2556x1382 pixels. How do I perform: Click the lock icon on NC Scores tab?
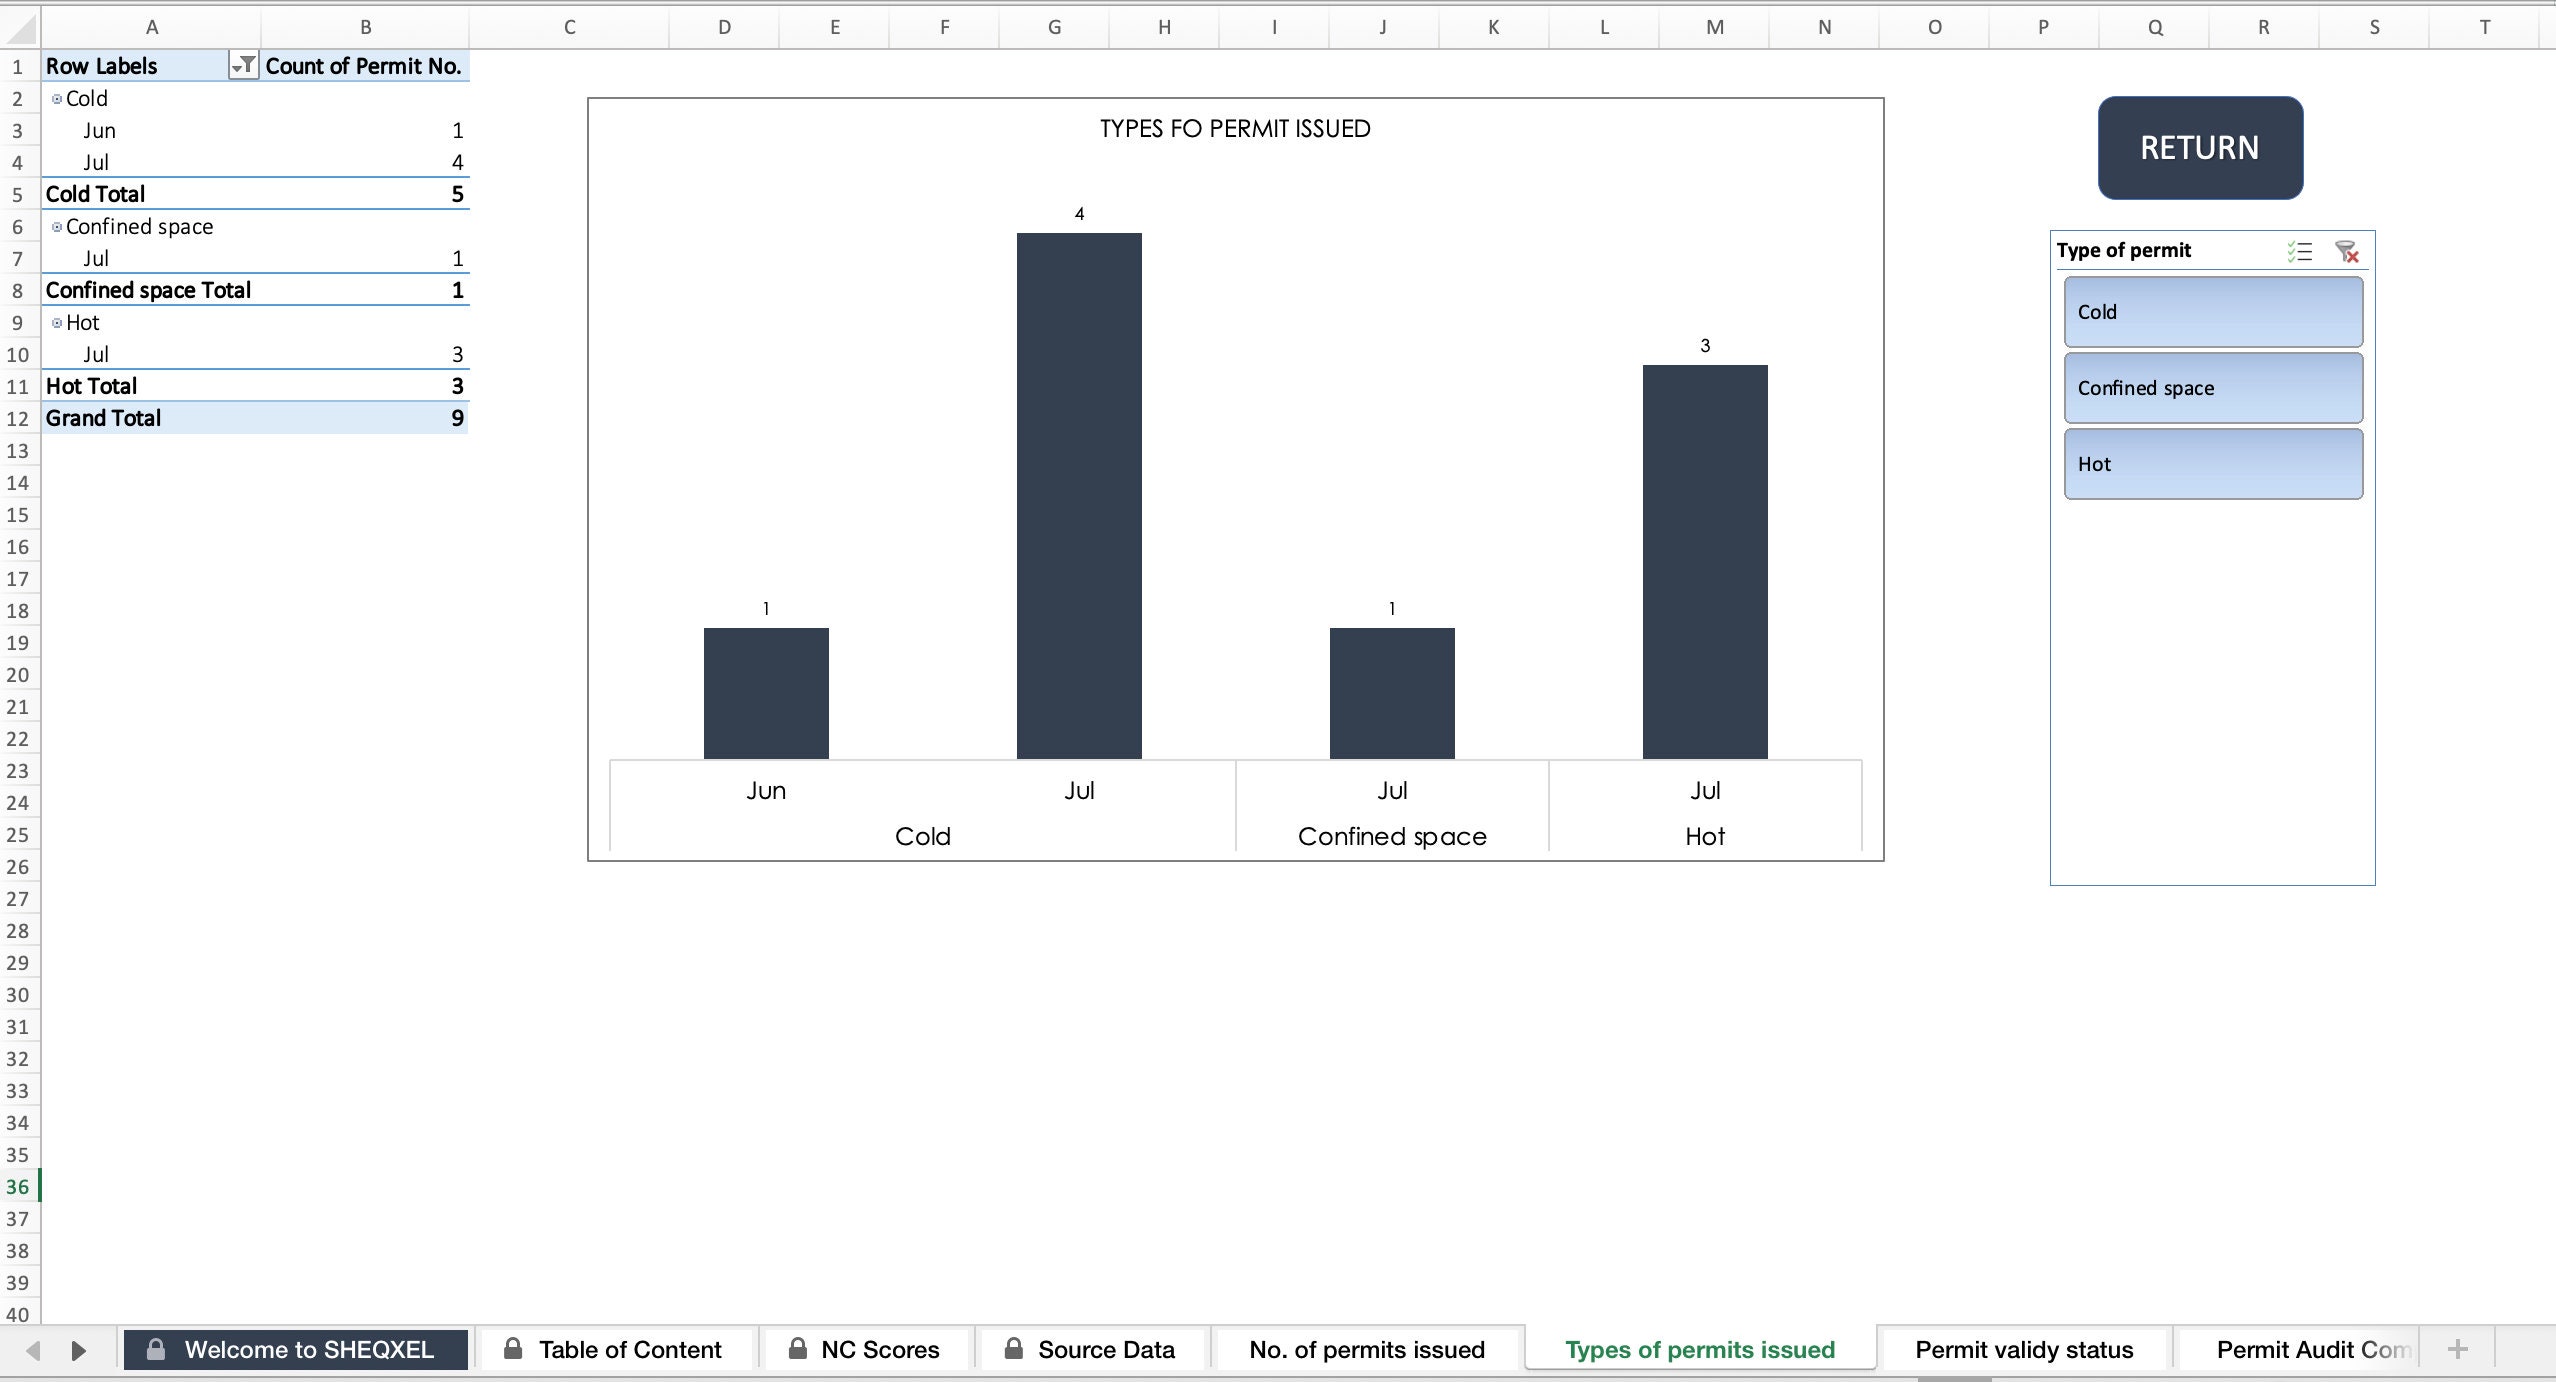click(797, 1348)
